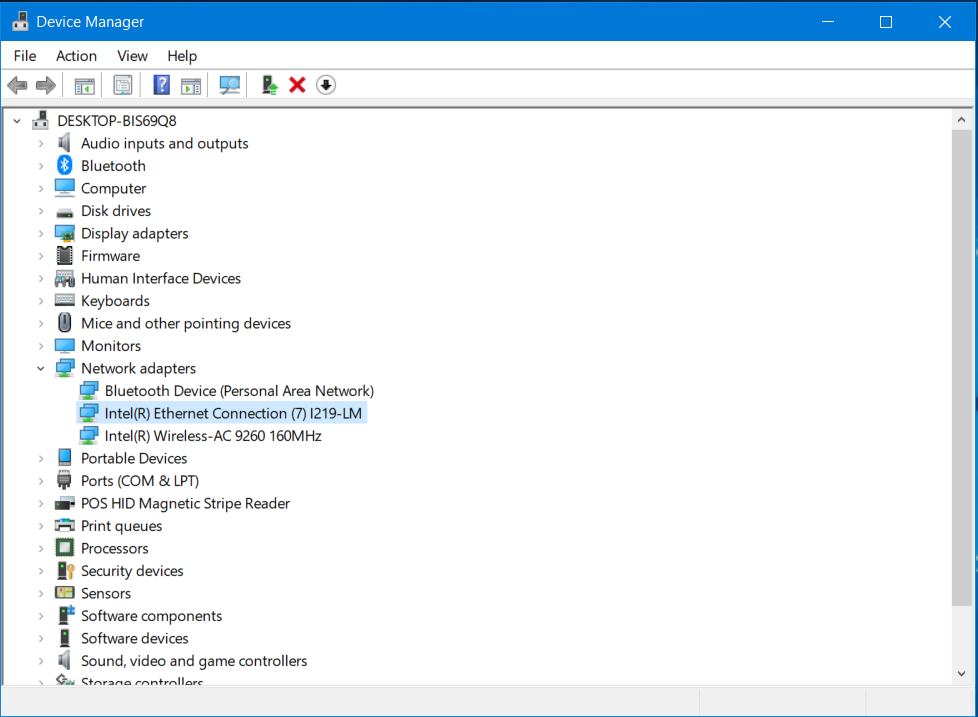Click the Disable device down-arrow icon
This screenshot has height=717, width=978.
click(x=326, y=85)
